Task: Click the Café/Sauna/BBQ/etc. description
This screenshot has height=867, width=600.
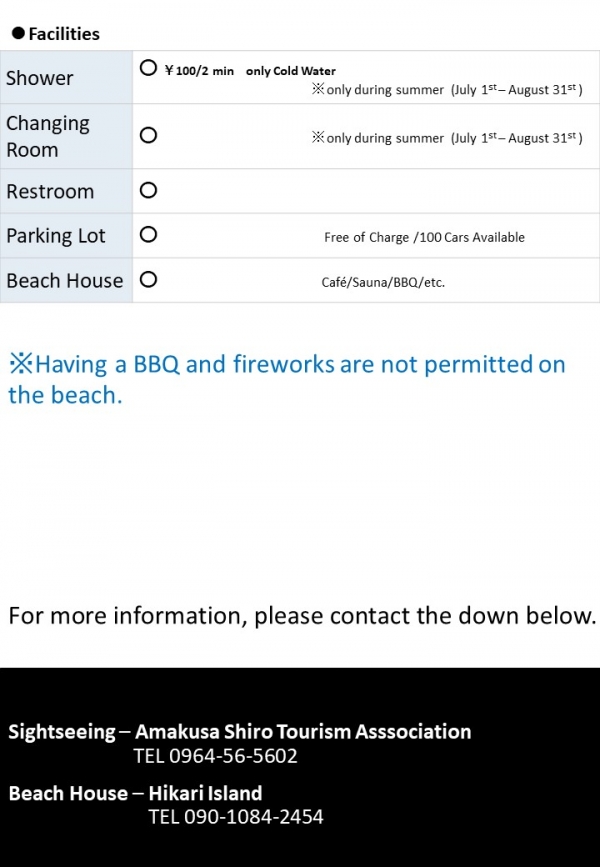Action: point(383,282)
